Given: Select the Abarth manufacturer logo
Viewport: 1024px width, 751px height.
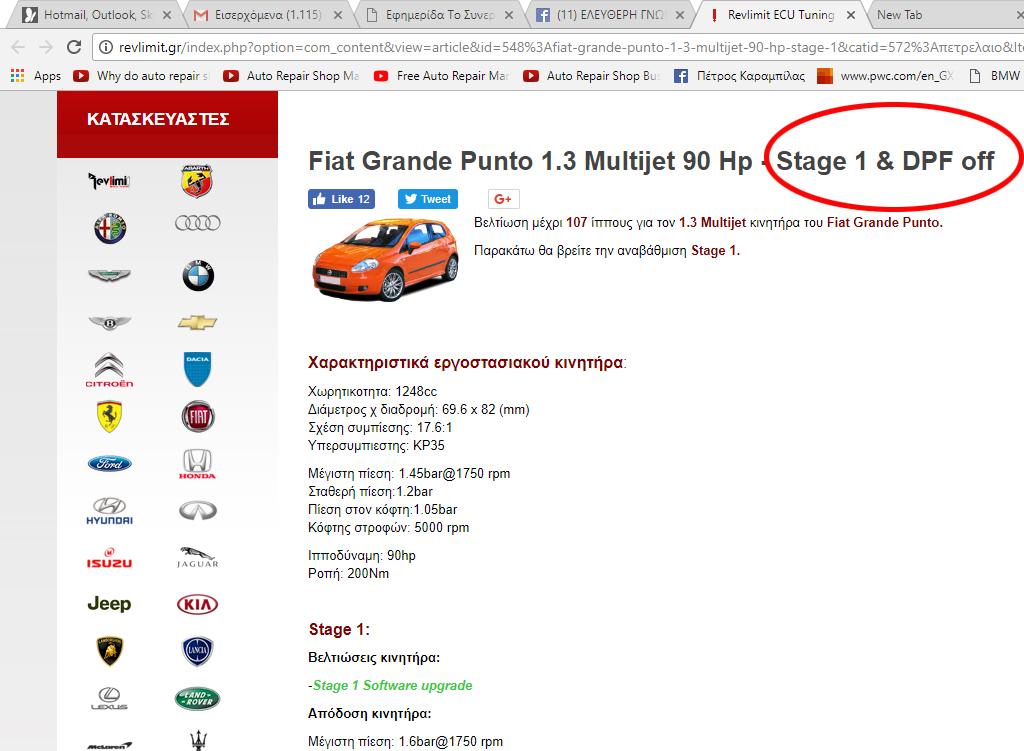Looking at the screenshot, I should [197, 181].
